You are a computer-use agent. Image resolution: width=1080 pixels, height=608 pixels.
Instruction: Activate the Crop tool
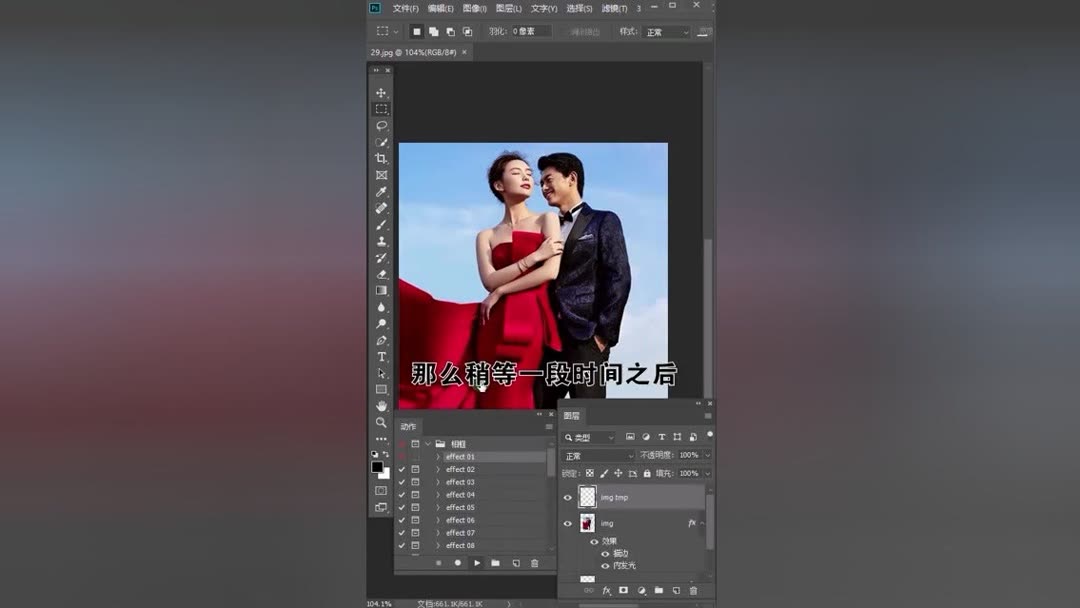tap(381, 158)
